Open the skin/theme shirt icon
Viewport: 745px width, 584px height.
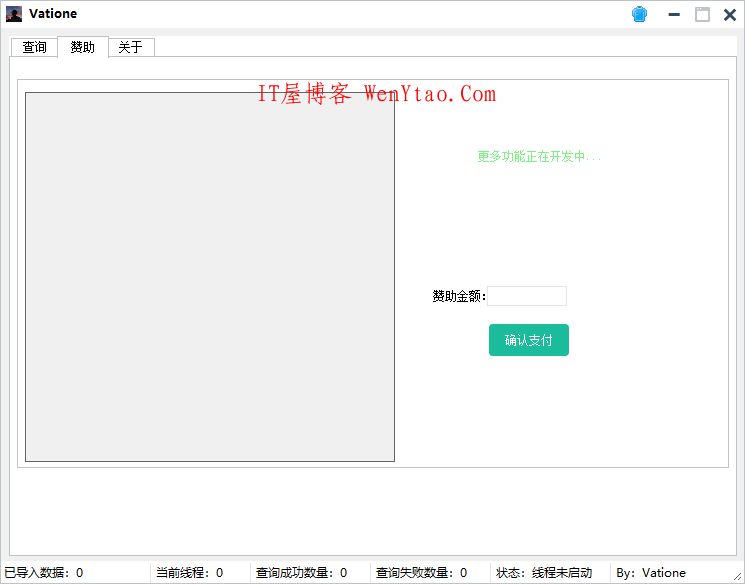[x=640, y=14]
